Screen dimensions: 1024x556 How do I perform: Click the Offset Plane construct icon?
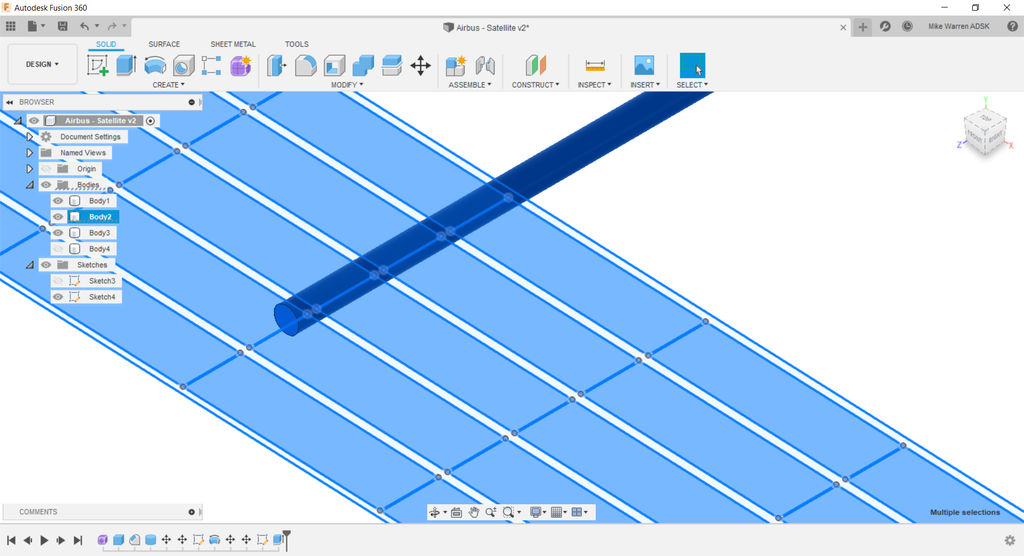click(x=536, y=65)
